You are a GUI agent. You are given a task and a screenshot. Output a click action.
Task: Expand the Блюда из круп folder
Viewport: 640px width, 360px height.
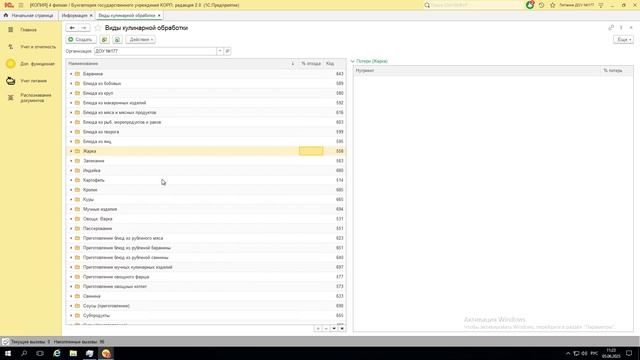pos(71,93)
